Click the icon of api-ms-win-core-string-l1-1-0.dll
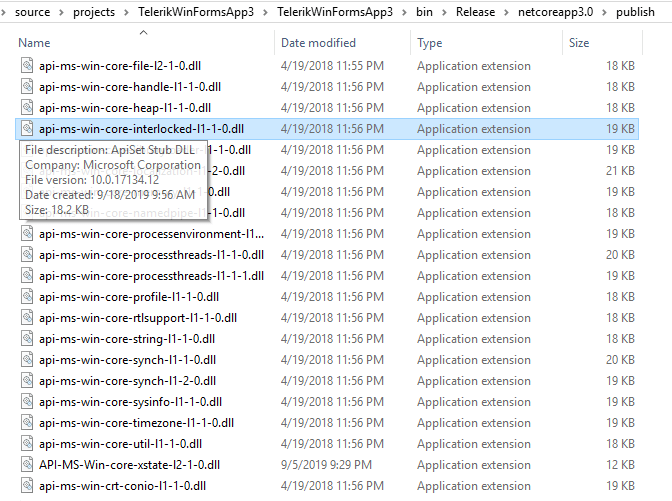672x501 pixels. pos(27,339)
